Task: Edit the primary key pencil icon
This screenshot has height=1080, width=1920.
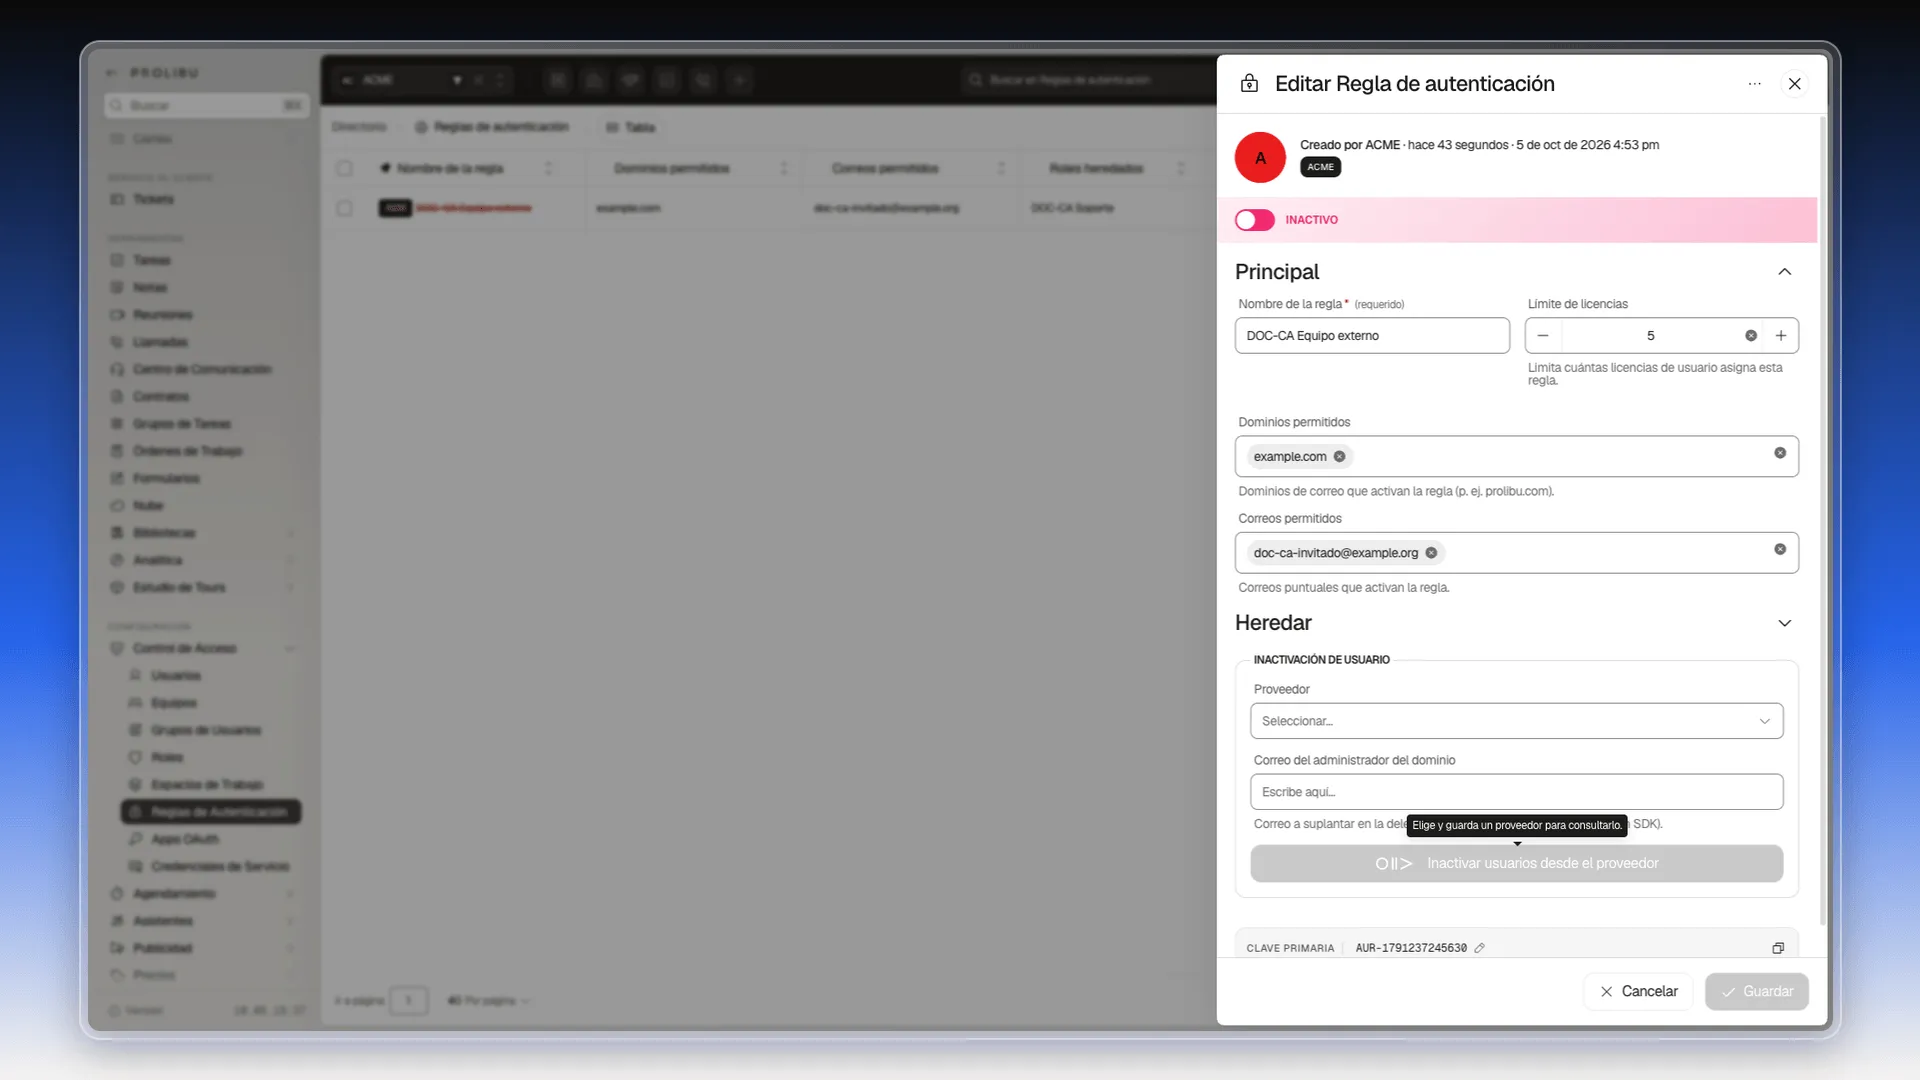Action: point(1480,948)
